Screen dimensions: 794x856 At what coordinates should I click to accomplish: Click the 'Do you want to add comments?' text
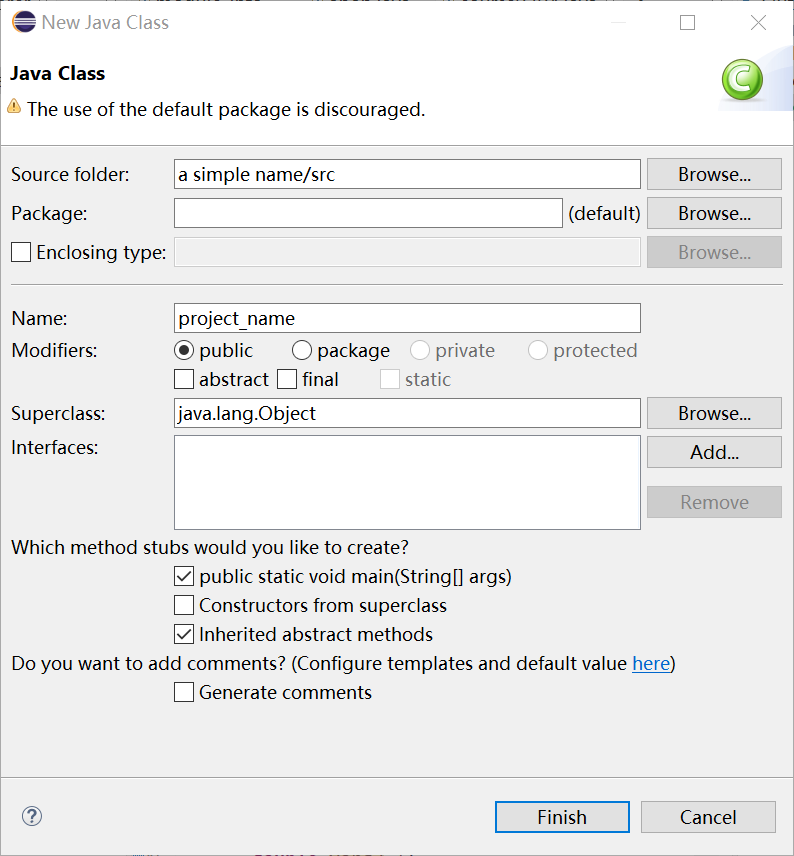point(149,663)
